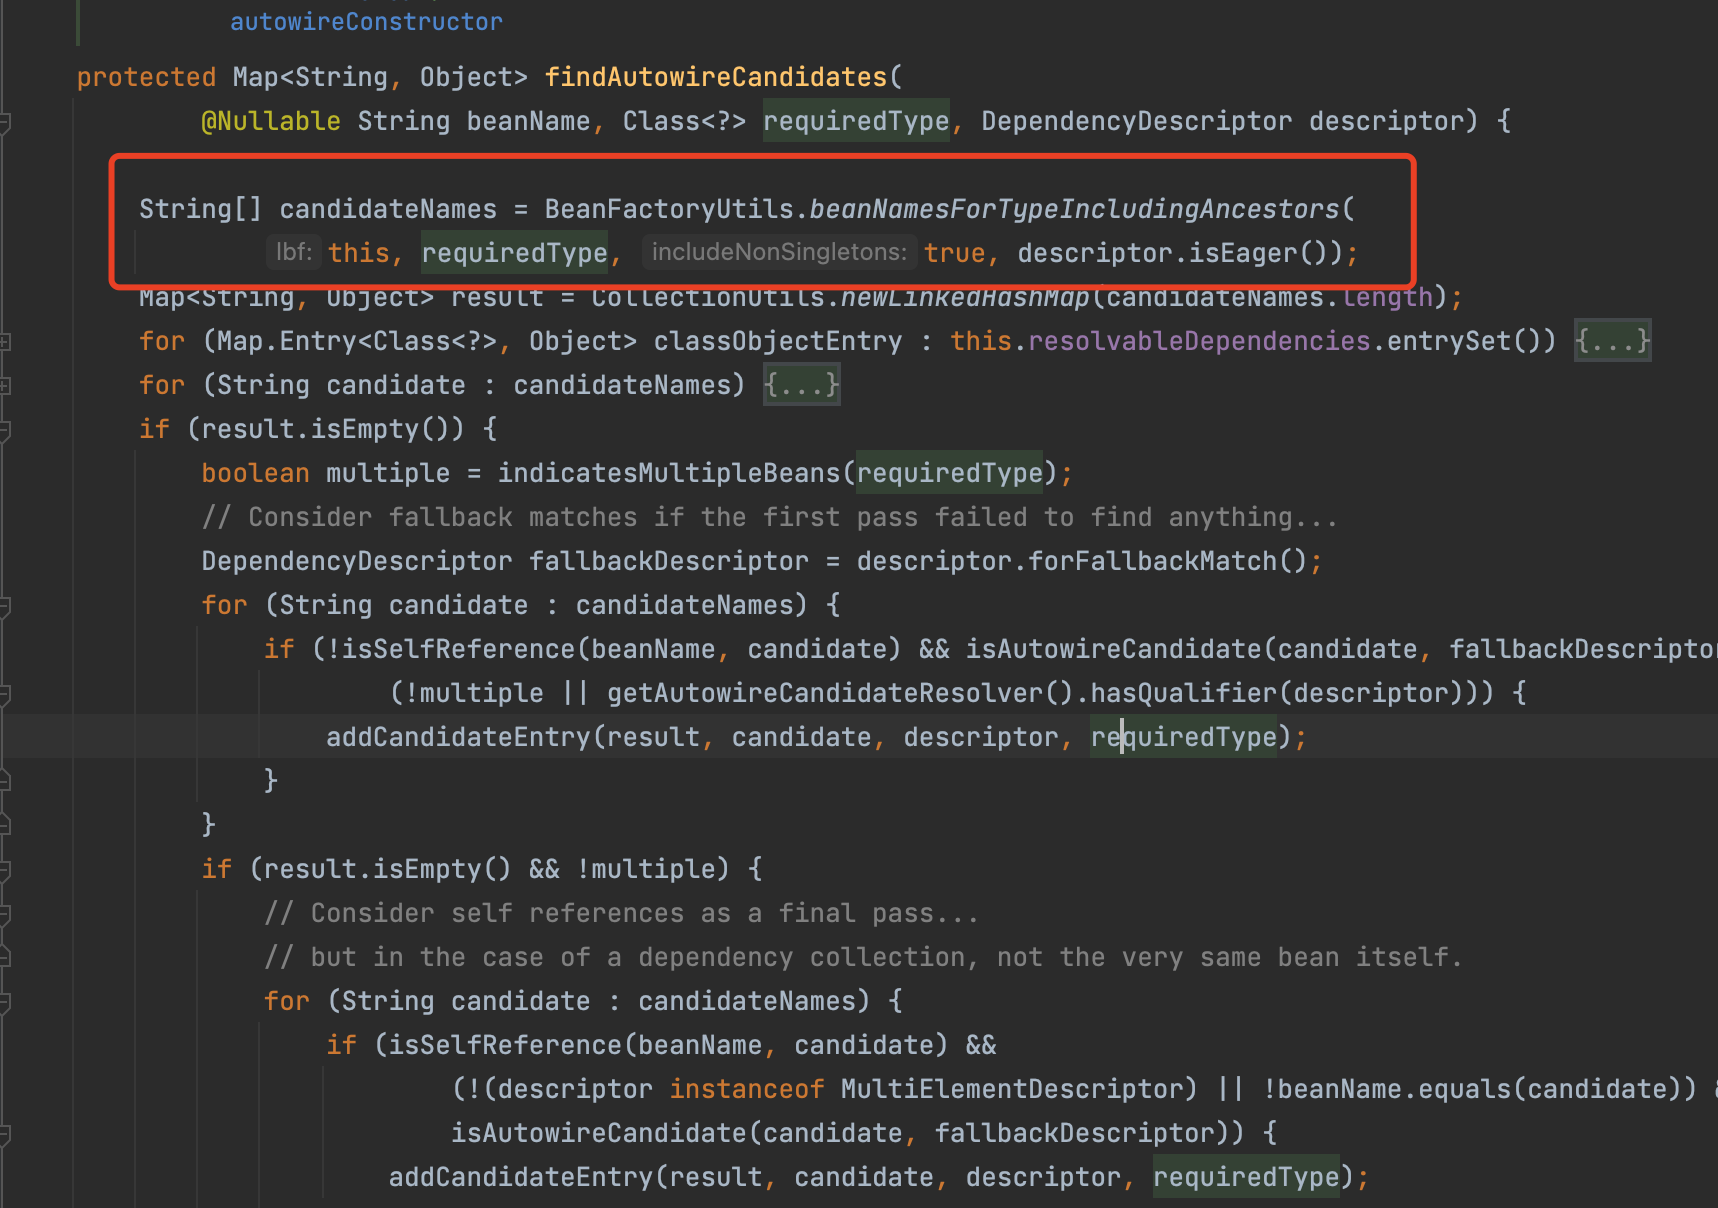Click the beanName.equals call

coord(1394,1089)
